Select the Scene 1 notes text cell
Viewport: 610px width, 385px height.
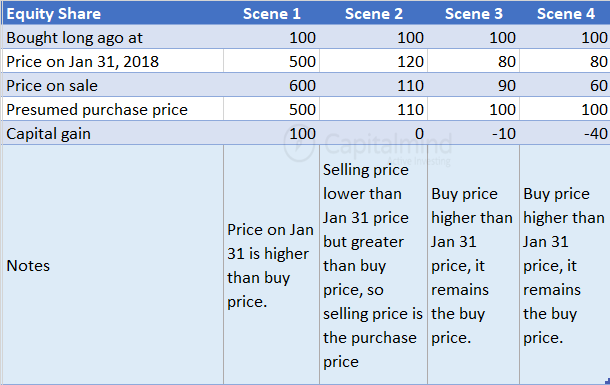272,265
